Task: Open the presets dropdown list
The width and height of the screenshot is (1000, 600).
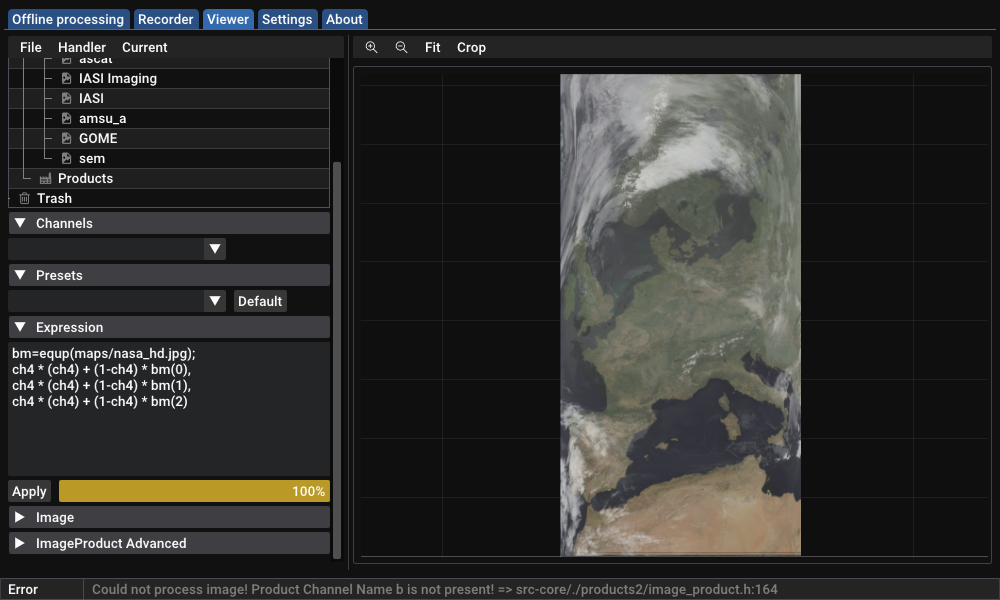Action: click(x=214, y=301)
